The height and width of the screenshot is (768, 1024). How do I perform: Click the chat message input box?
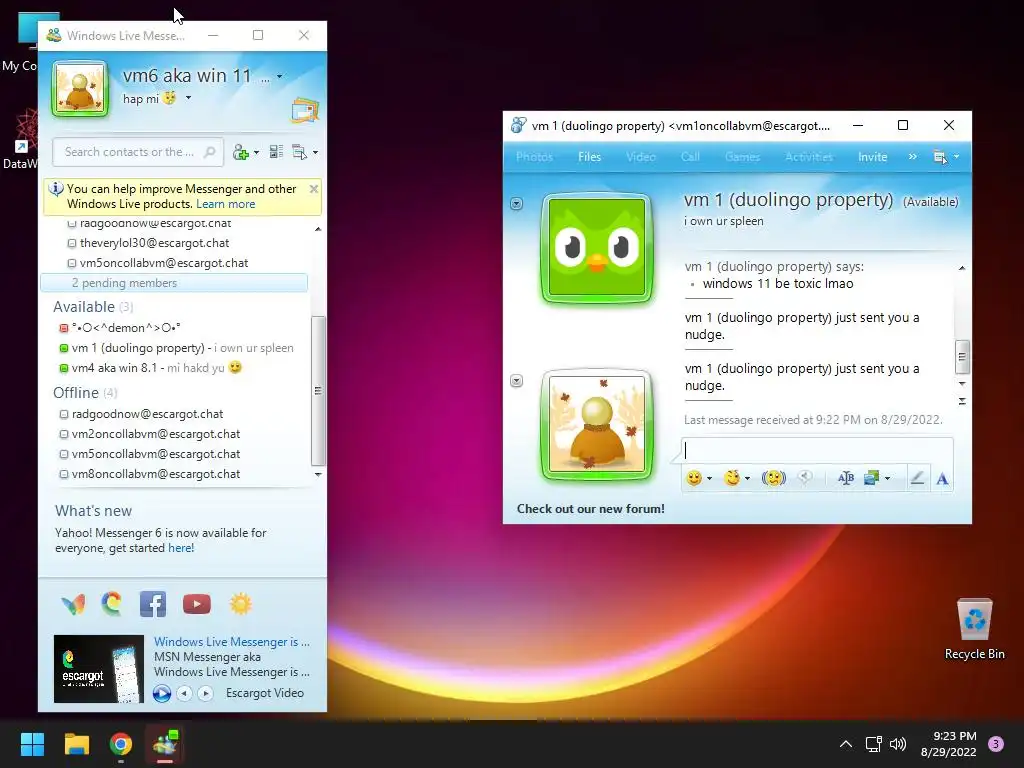point(817,450)
